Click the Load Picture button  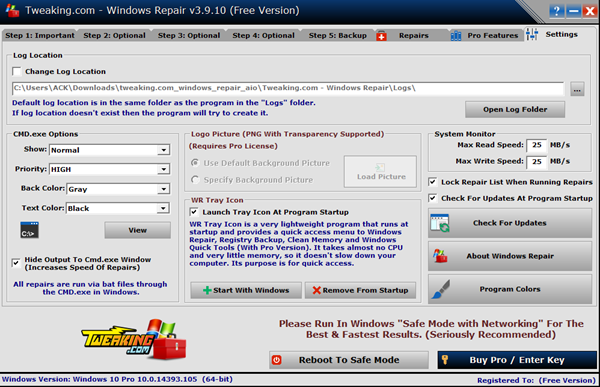pos(380,171)
